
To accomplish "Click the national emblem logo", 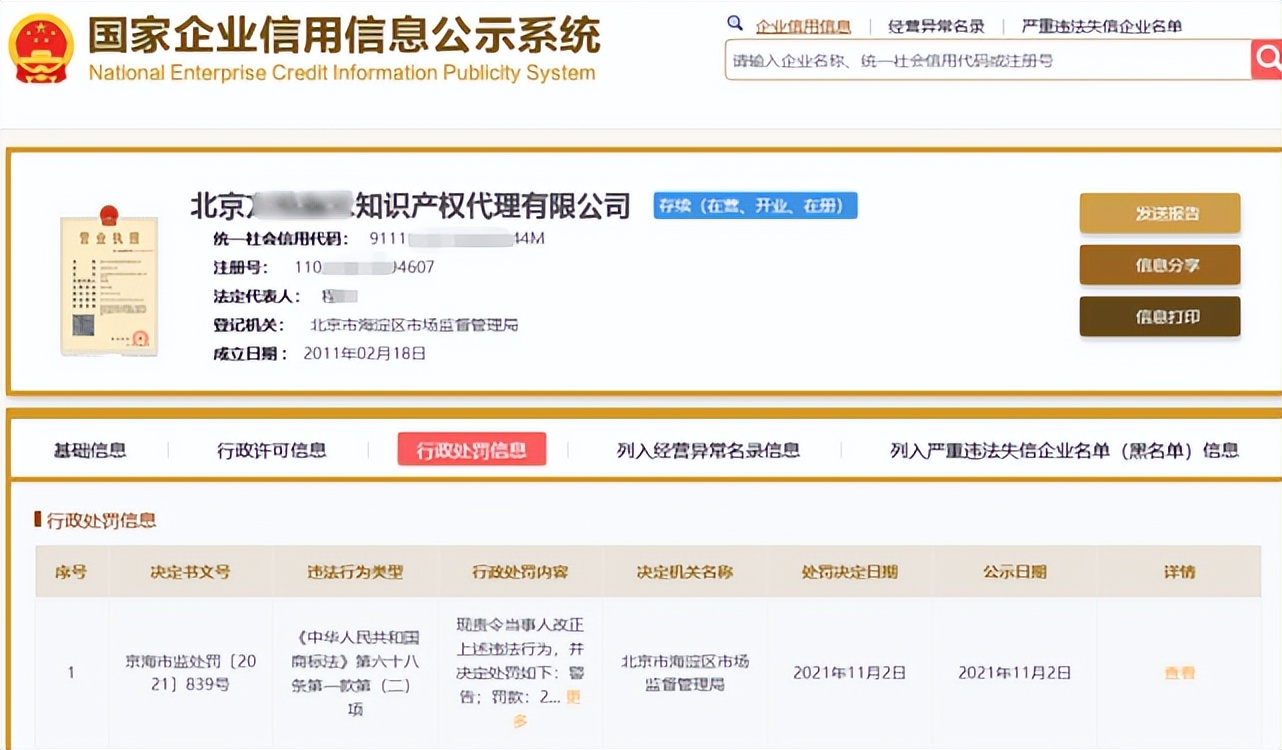I will (39, 48).
